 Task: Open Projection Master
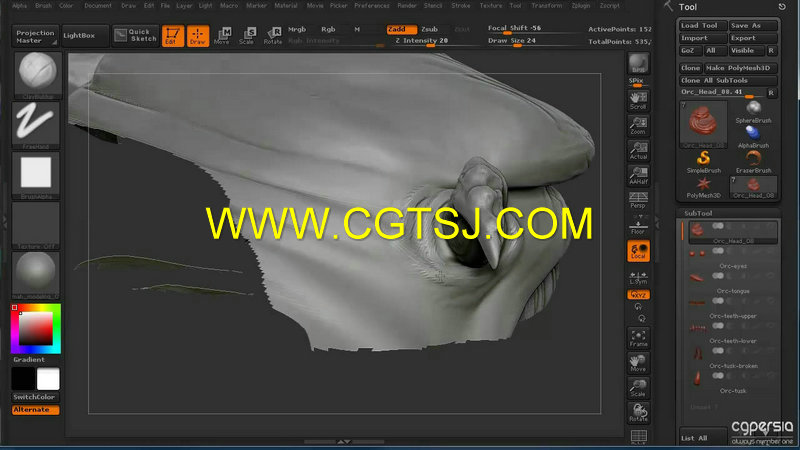pos(35,36)
